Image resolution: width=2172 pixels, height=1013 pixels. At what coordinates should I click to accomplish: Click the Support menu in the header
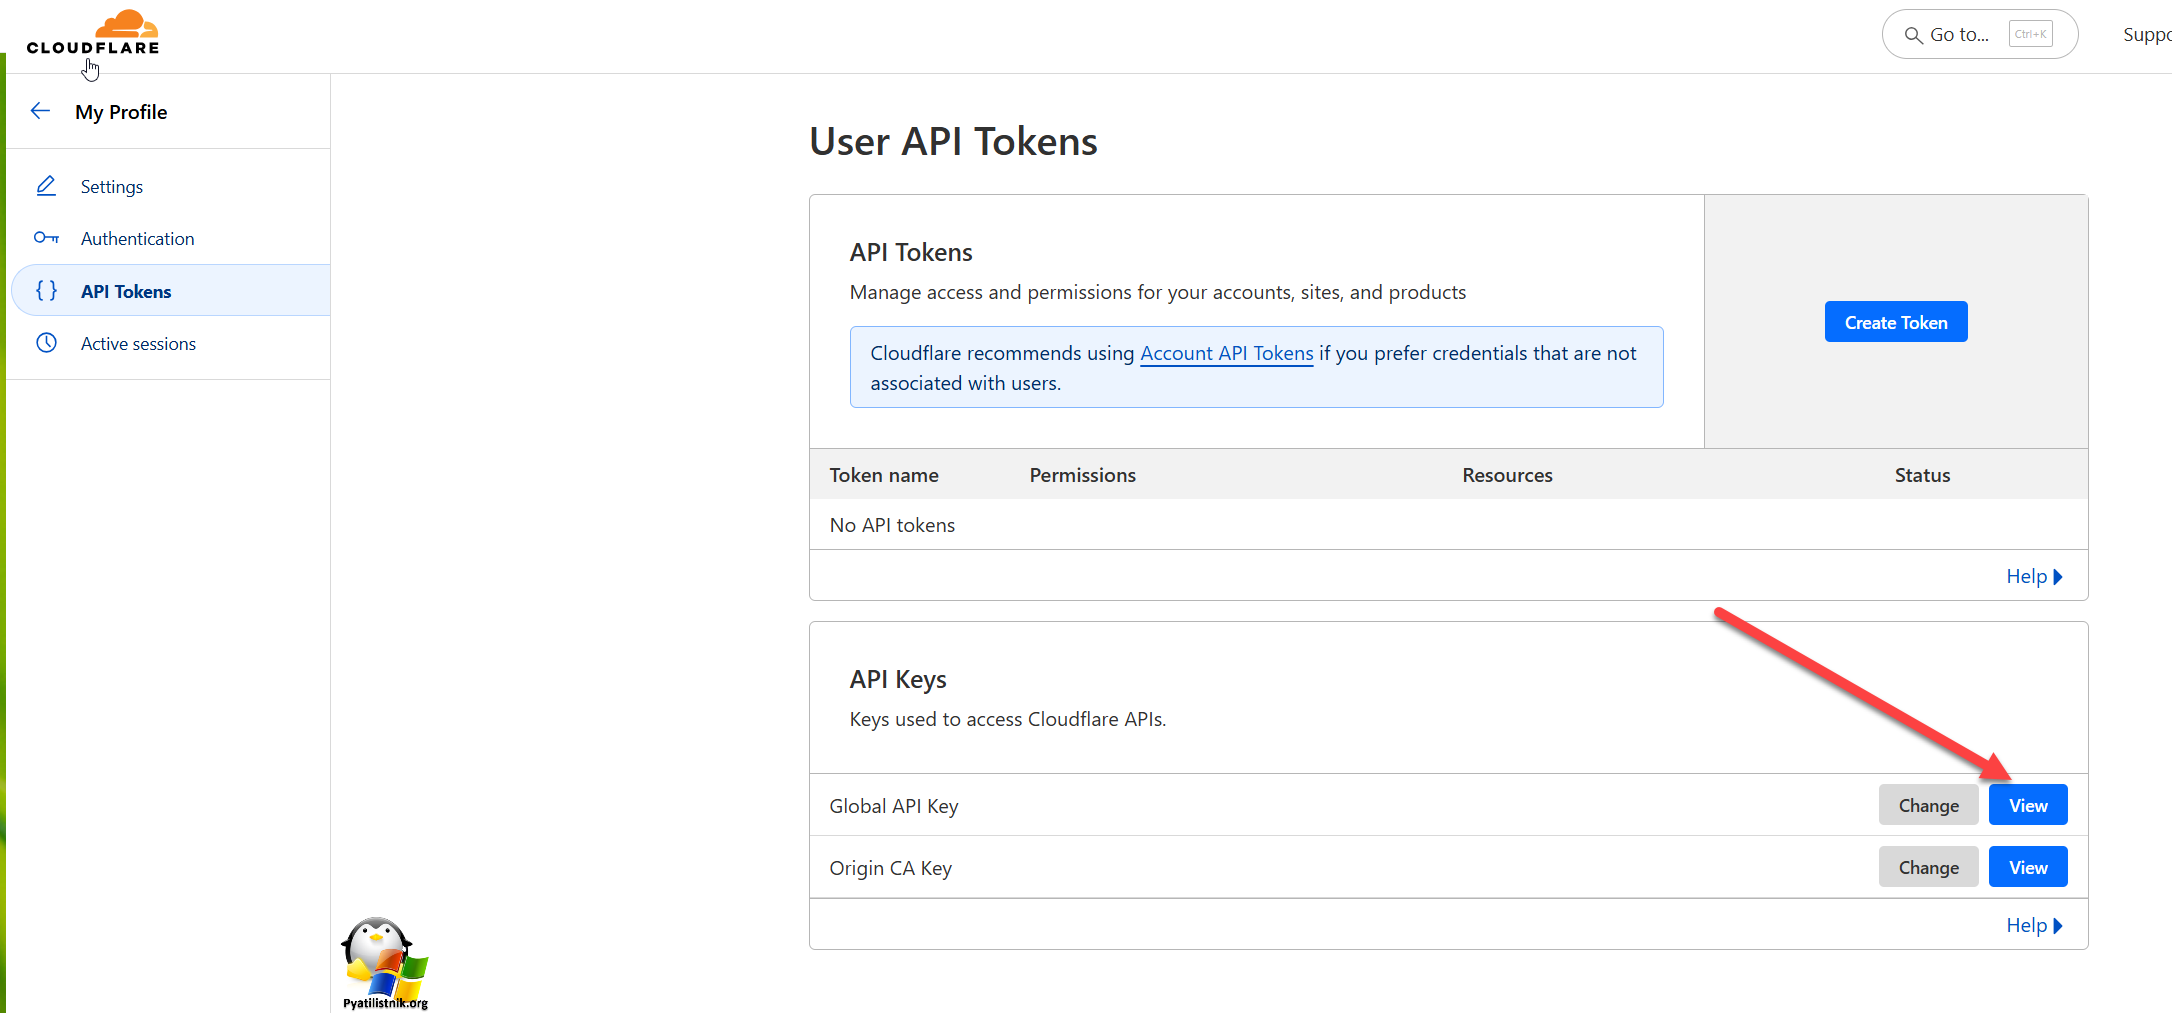pos(2147,35)
